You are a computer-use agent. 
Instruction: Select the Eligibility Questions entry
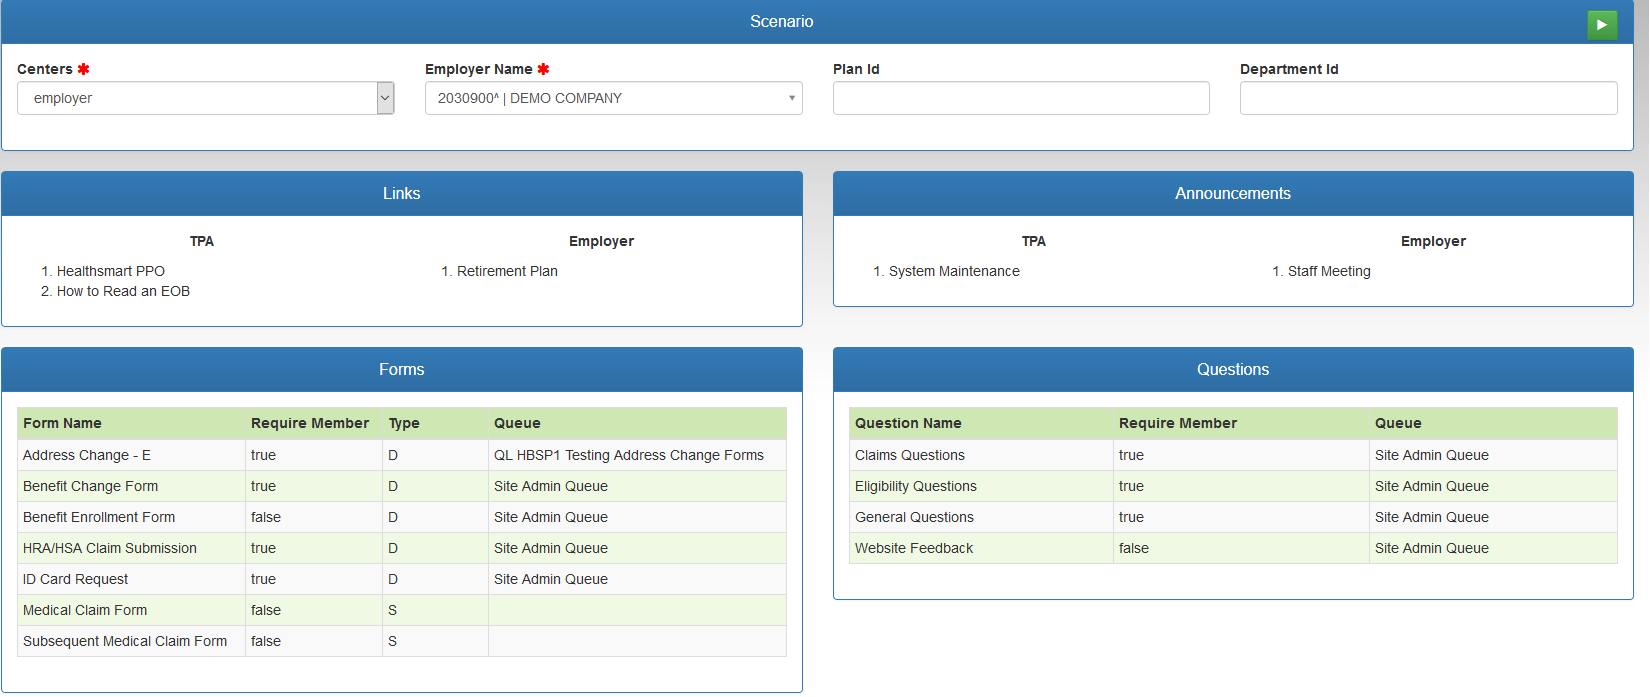coord(916,486)
